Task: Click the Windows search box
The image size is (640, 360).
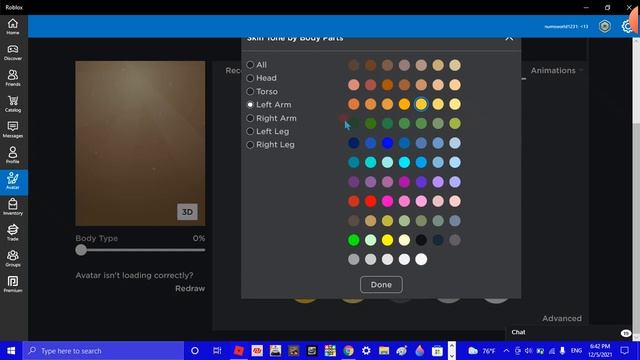Action: pyautogui.click(x=103, y=351)
